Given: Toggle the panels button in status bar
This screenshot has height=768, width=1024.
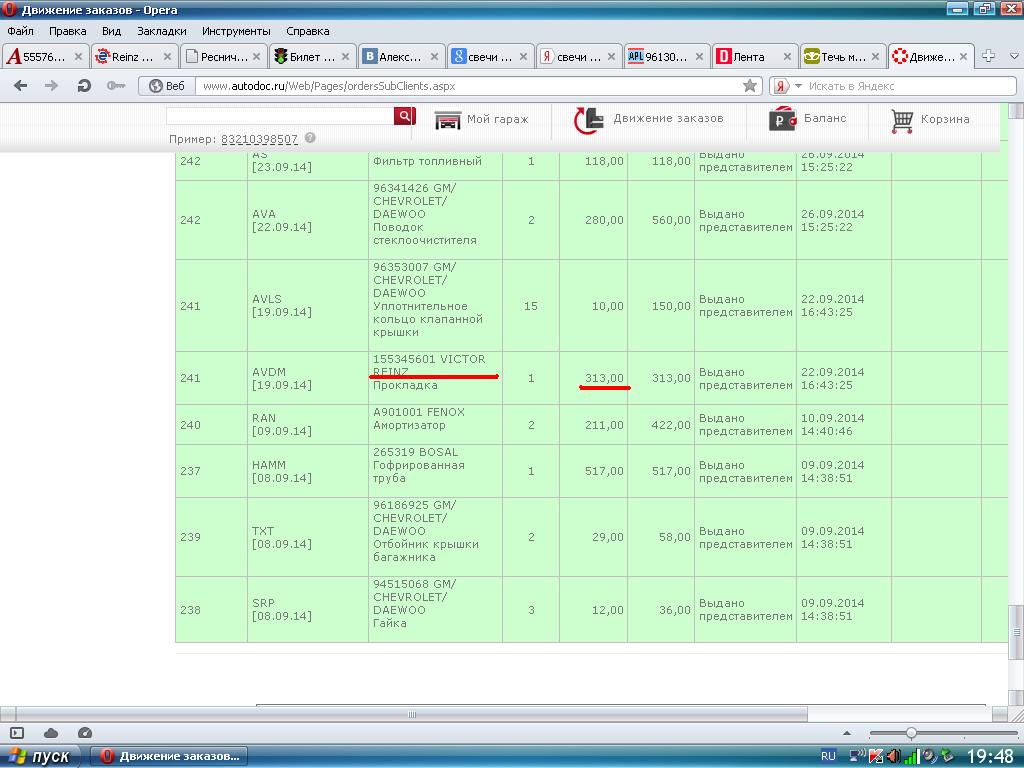Looking at the screenshot, I should pos(17,733).
